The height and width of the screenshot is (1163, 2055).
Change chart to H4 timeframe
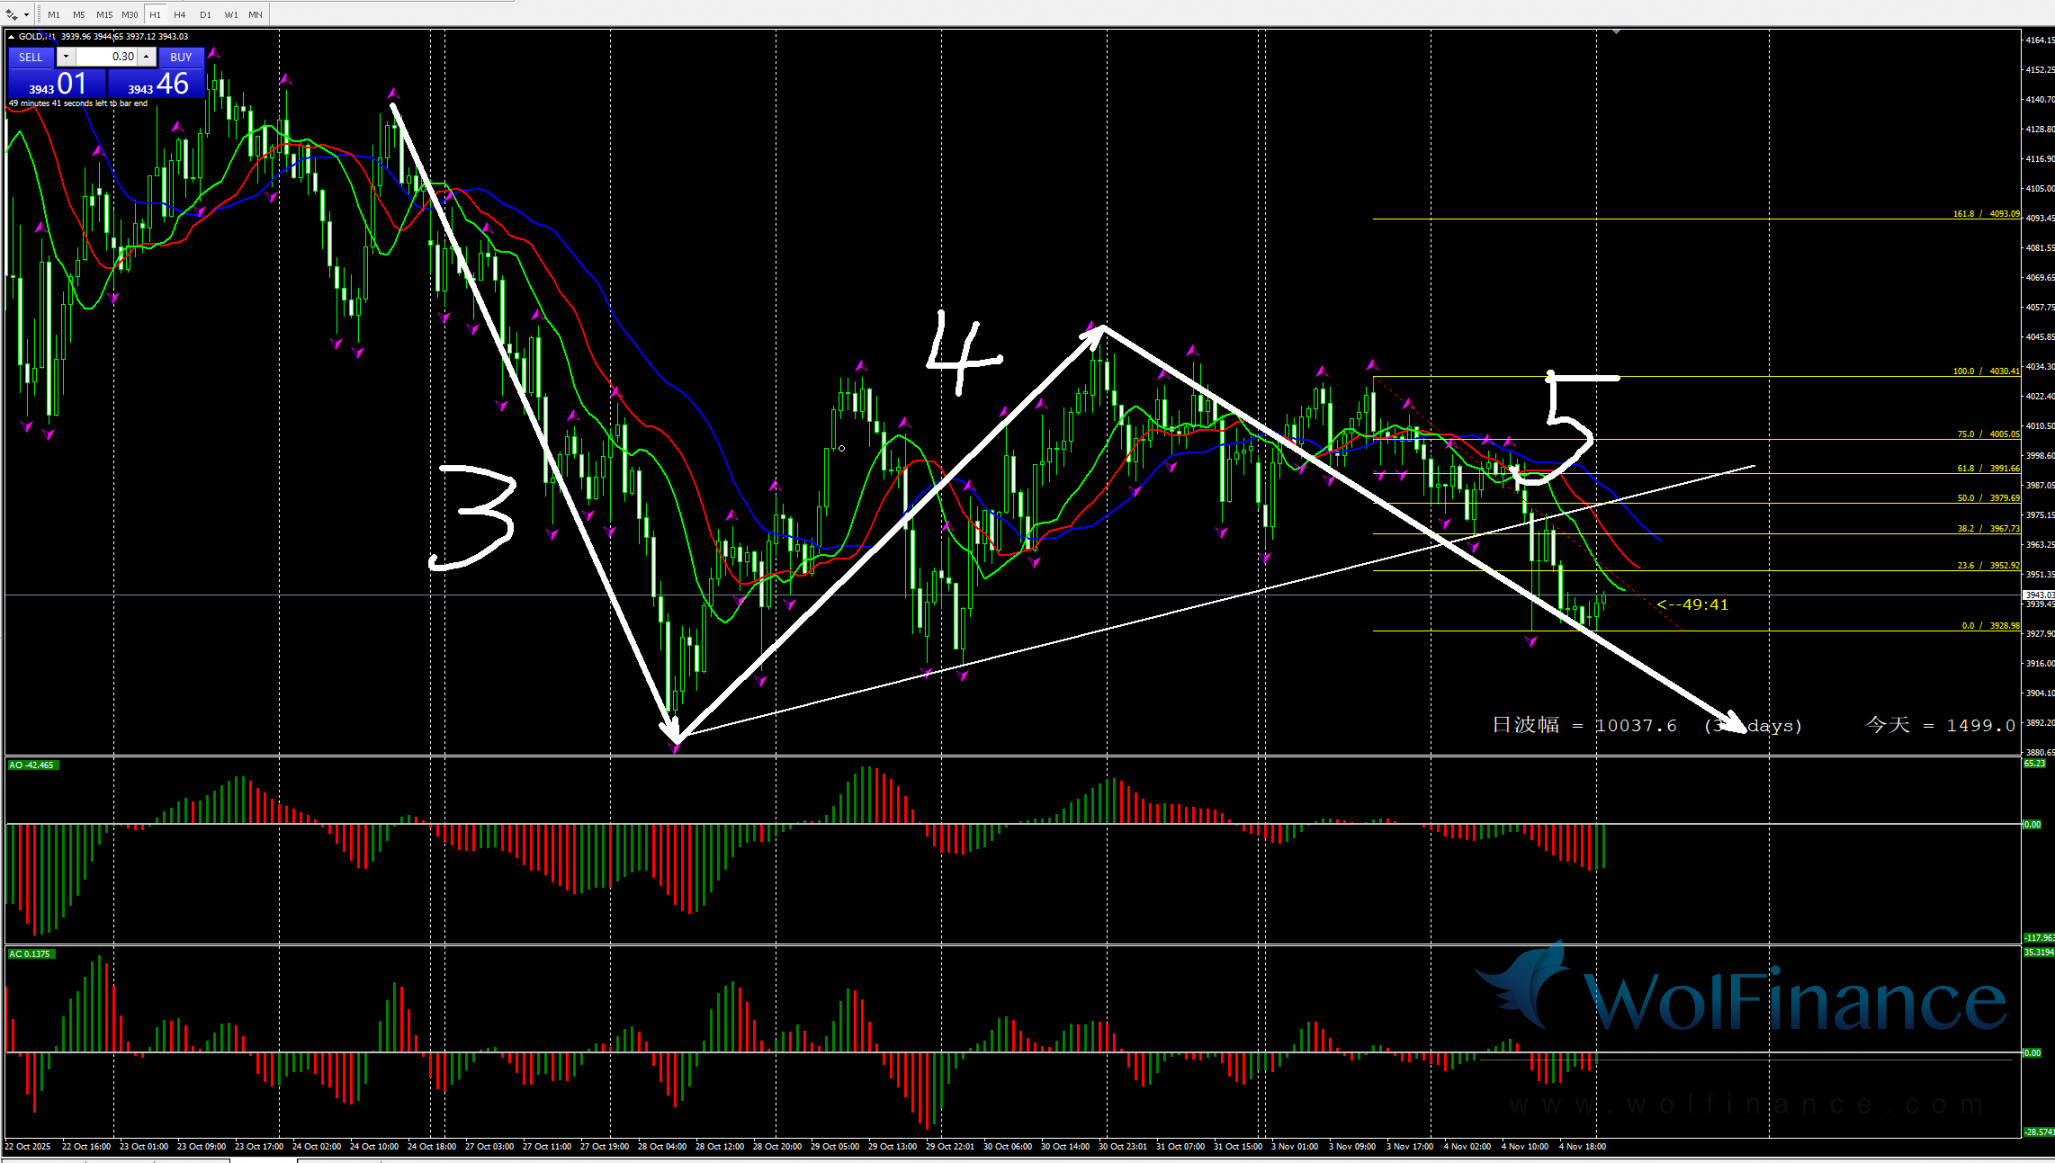(180, 15)
